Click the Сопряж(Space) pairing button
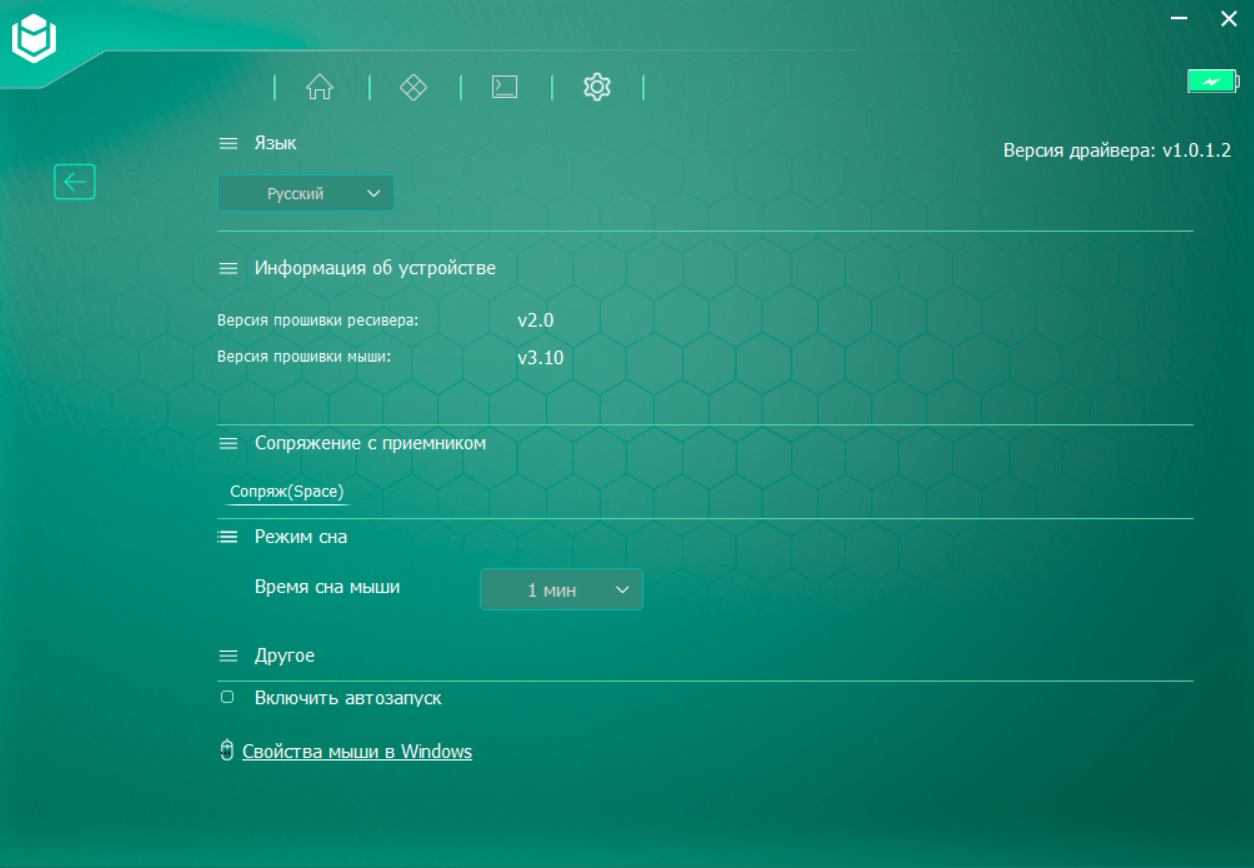1254x868 pixels. pos(287,492)
